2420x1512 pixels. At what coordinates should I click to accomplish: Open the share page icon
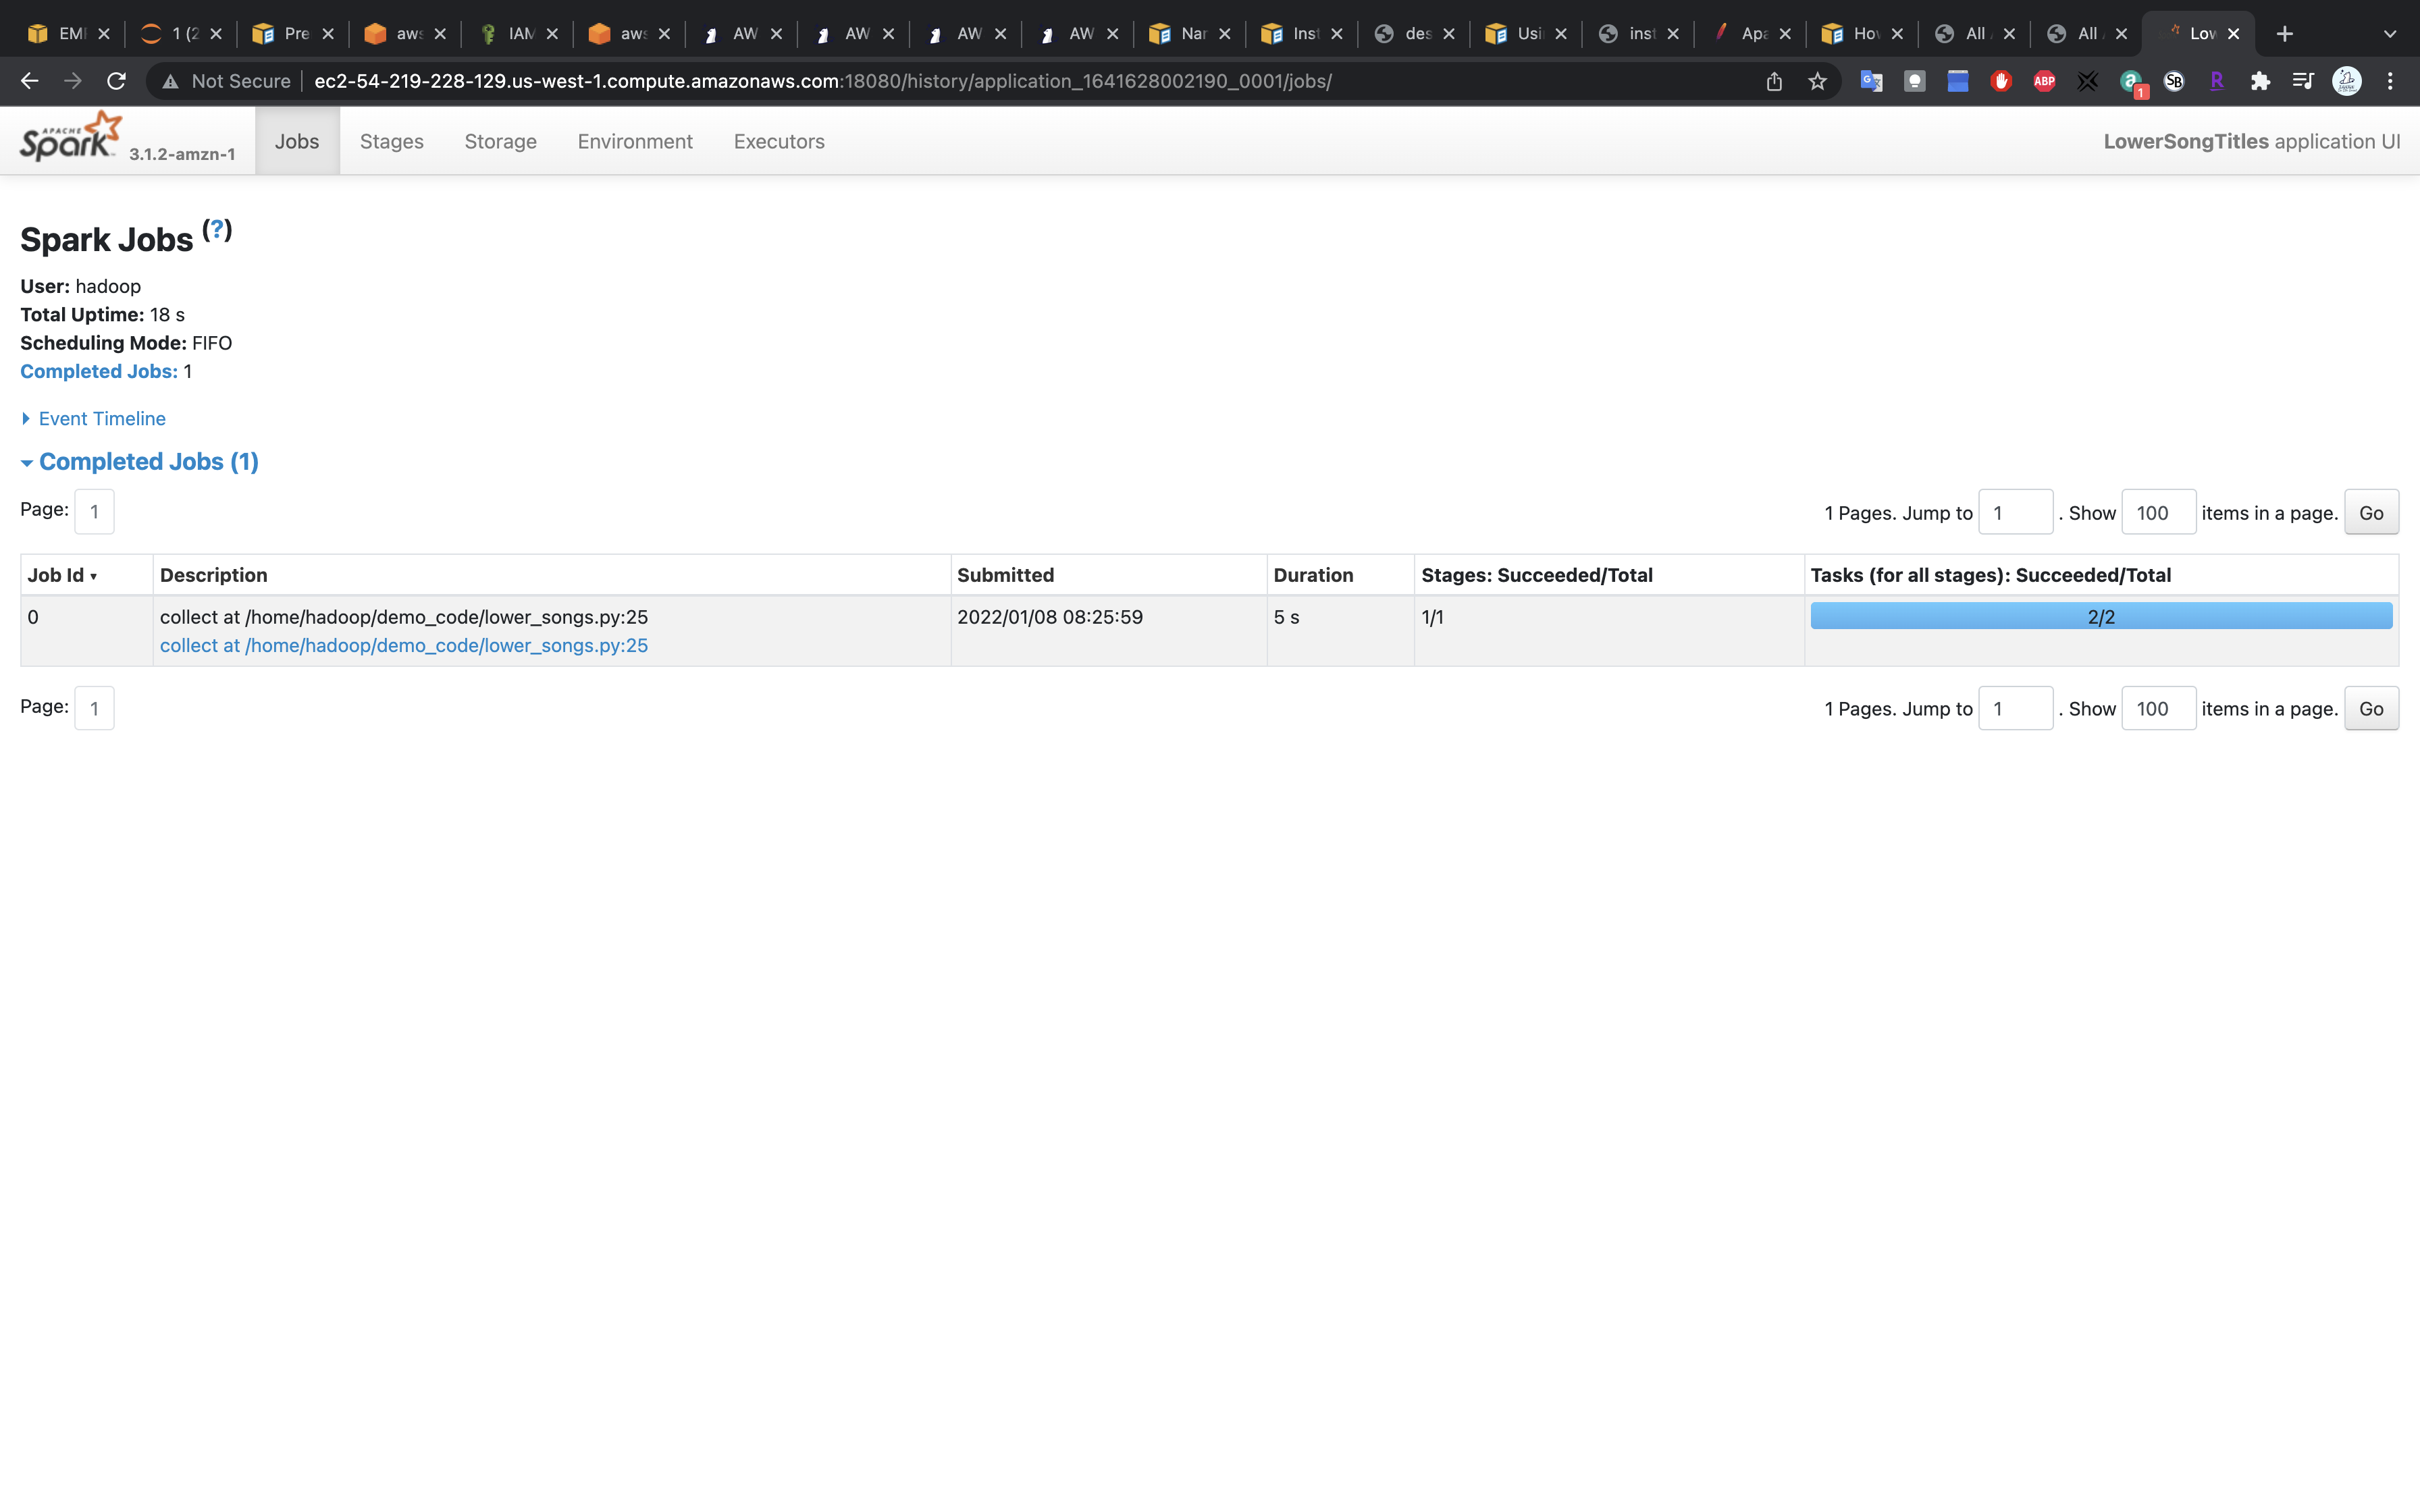tap(1774, 81)
